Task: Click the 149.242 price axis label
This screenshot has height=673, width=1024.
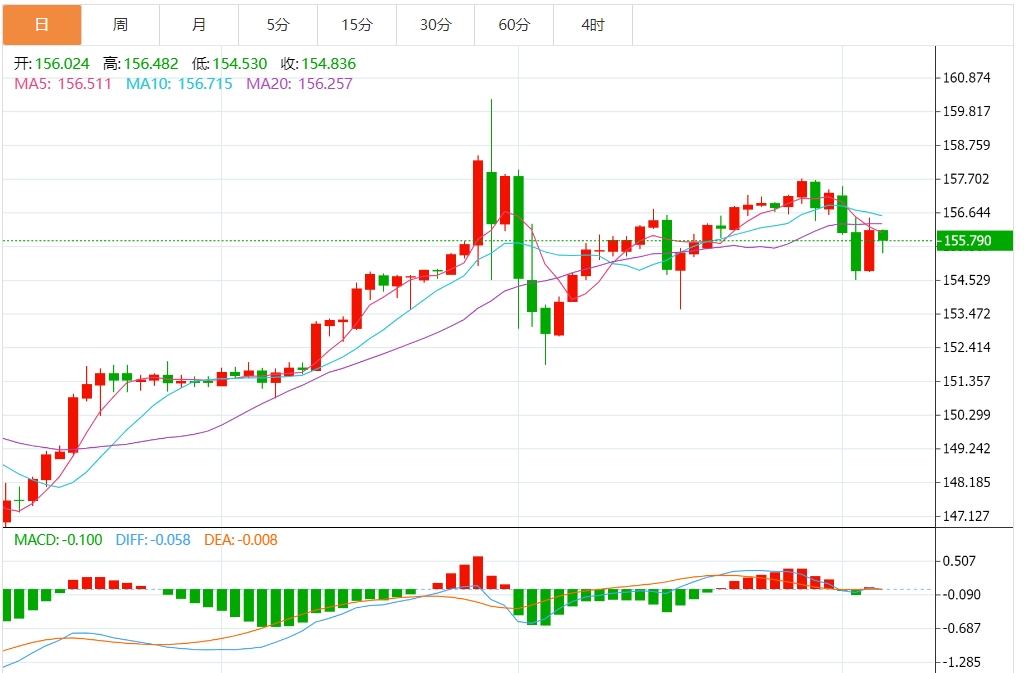Action: (x=967, y=448)
